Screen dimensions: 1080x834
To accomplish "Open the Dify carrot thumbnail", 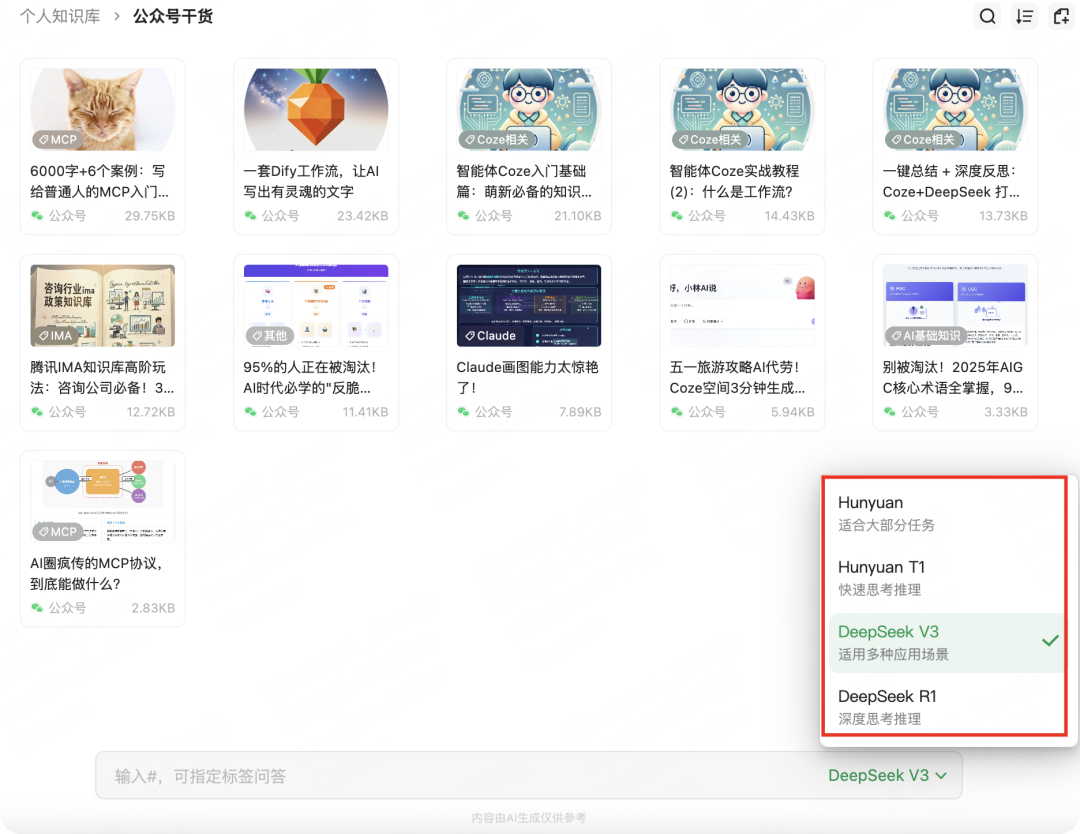I will pyautogui.click(x=315, y=109).
